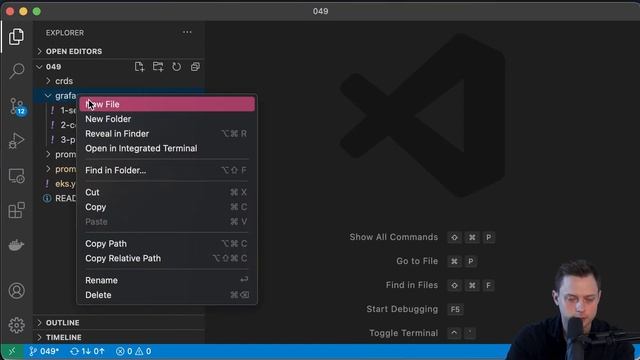Synchronize changes in status bar
Viewport: 640px width, 360px height.
pyautogui.click(x=87, y=351)
